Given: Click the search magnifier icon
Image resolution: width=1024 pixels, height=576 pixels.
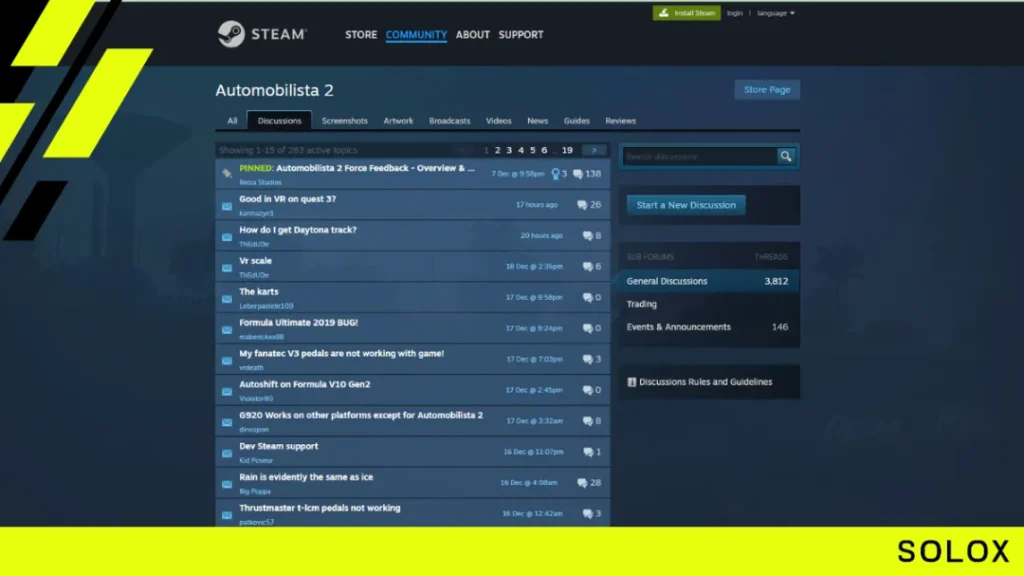Looking at the screenshot, I should pos(786,156).
